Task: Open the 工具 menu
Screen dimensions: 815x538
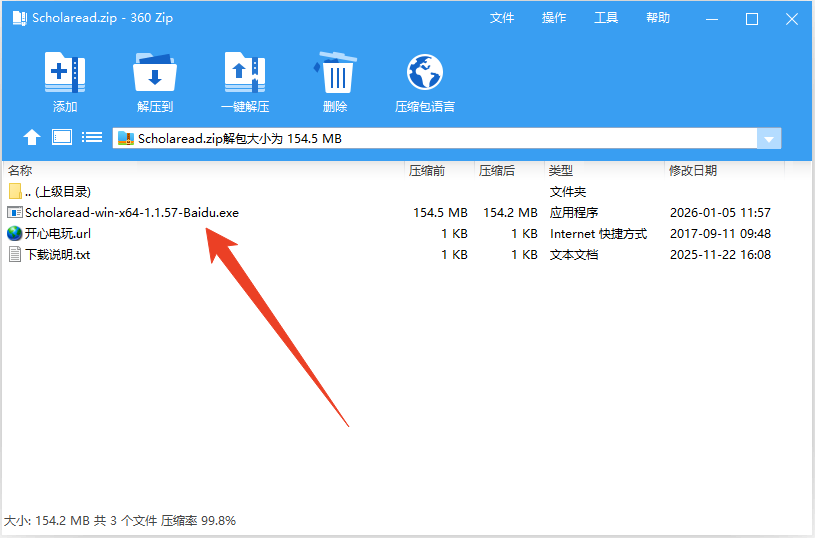Action: pos(606,18)
